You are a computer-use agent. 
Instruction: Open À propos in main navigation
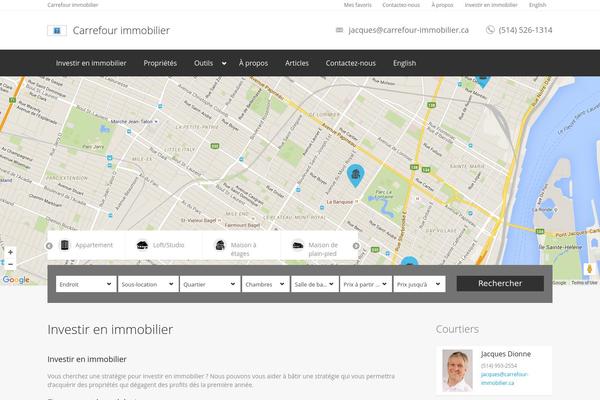[x=253, y=63]
